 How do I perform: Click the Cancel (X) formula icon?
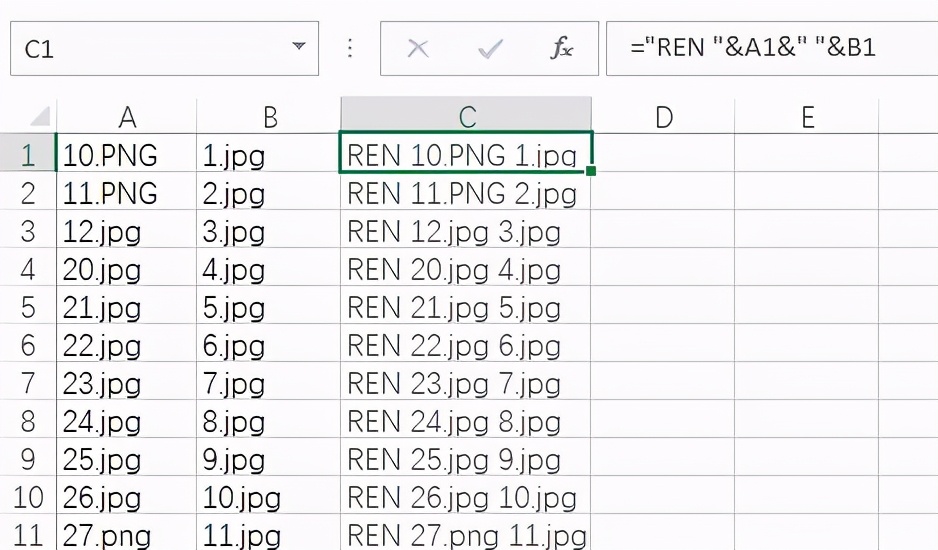click(x=418, y=48)
